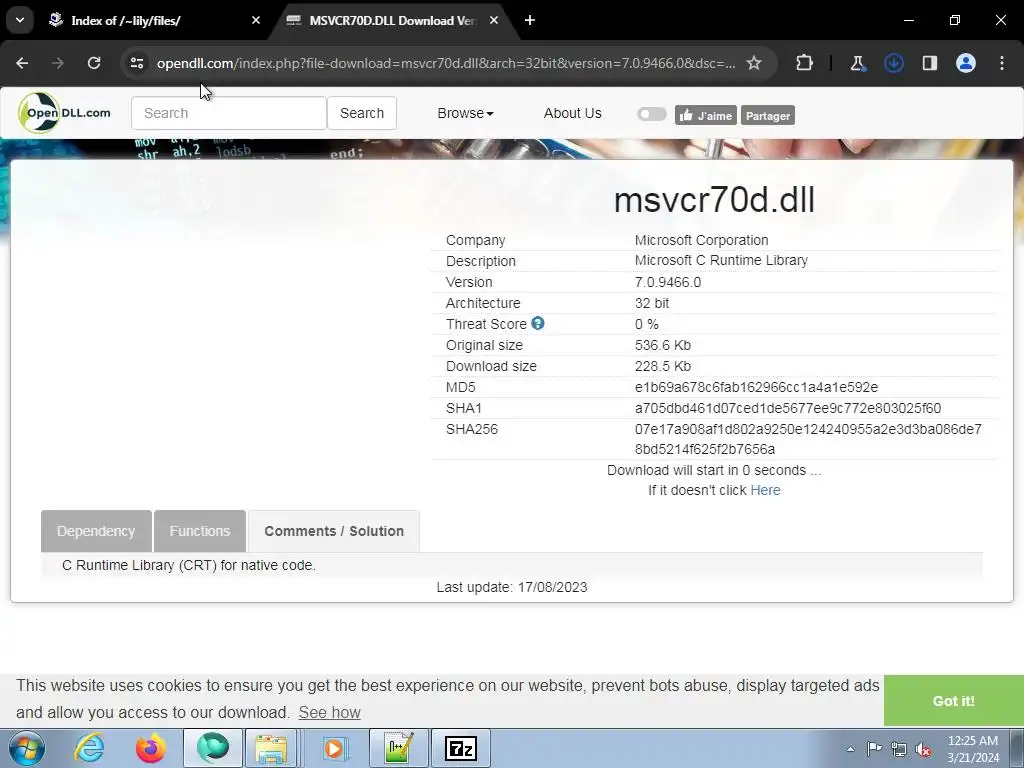Image resolution: width=1024 pixels, height=768 pixels.
Task: Click the OpenDLL.com logo
Action: [x=64, y=113]
